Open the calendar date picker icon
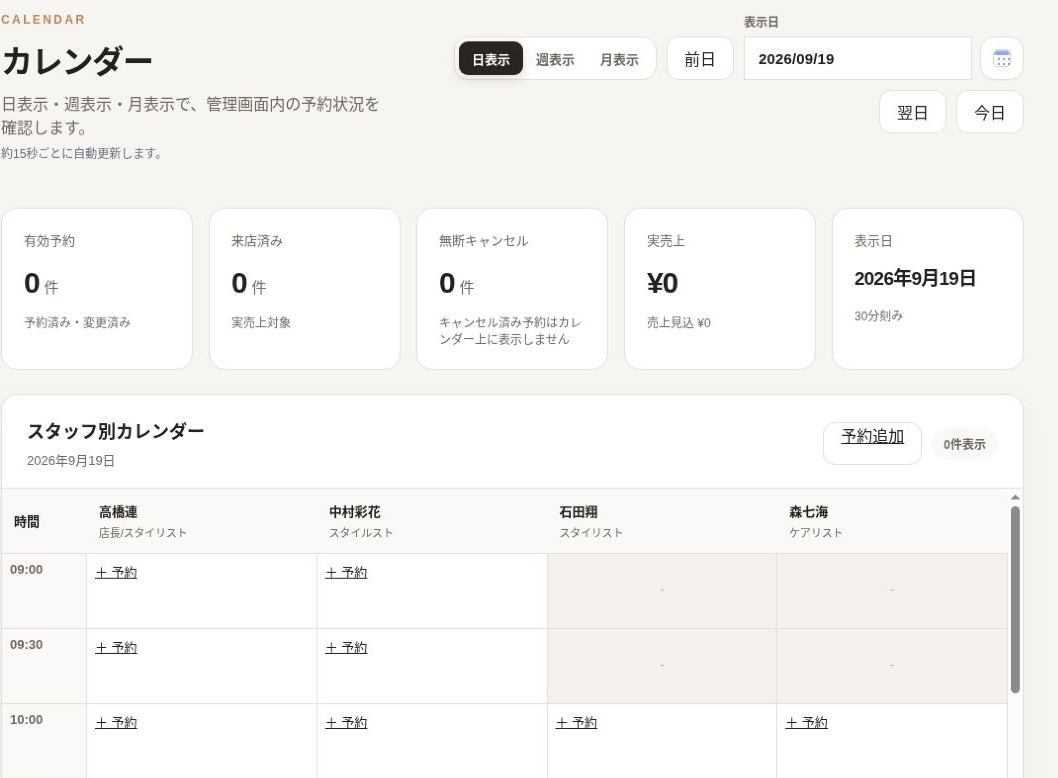 [1001, 59]
